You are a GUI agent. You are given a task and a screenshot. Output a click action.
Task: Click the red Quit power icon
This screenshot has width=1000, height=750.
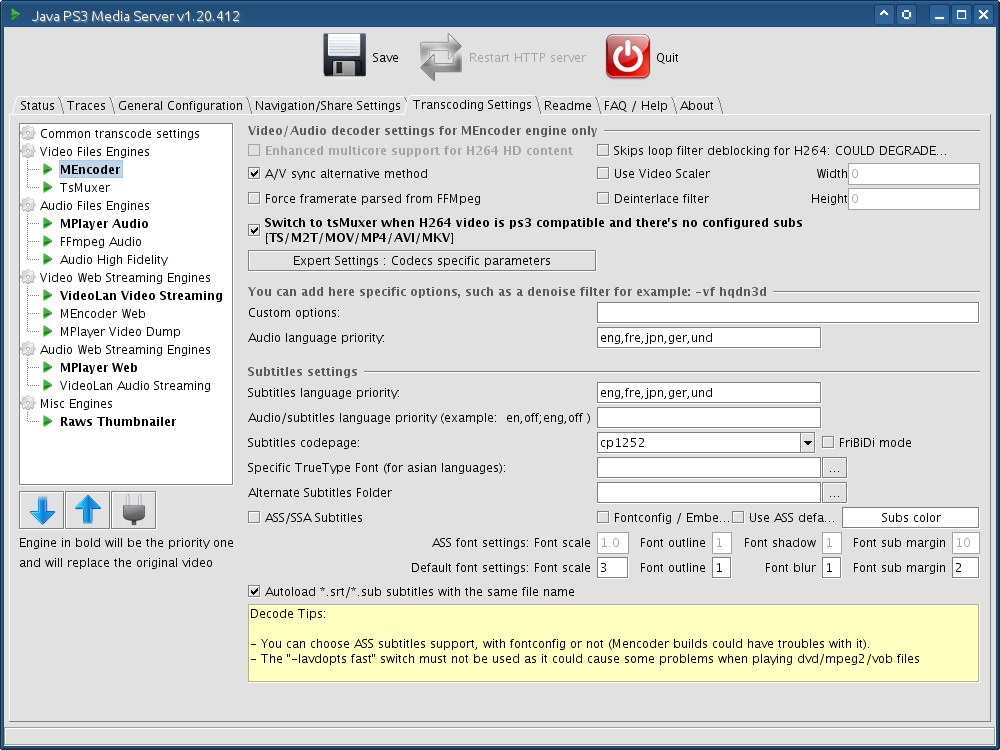628,56
